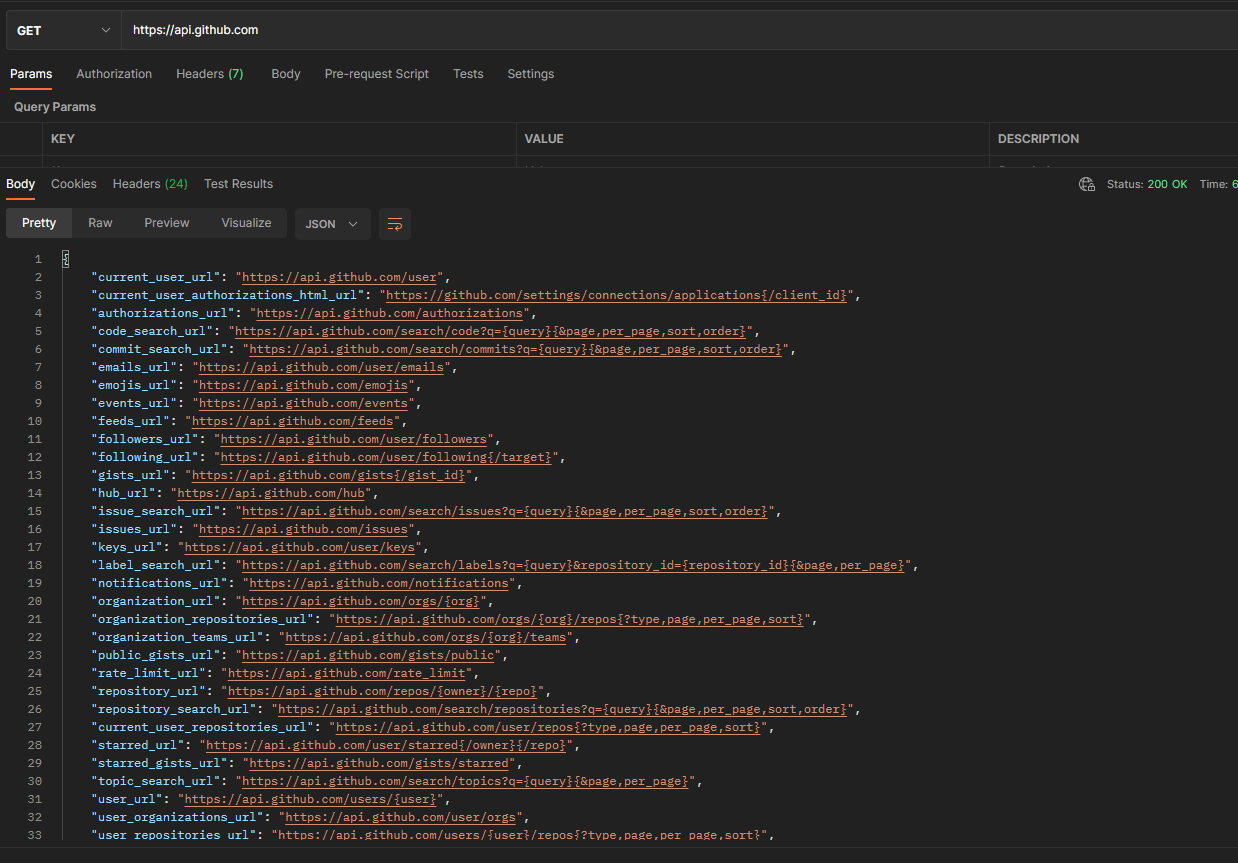The height and width of the screenshot is (863, 1238).
Task: Open the user/orgs link
Action: click(400, 817)
